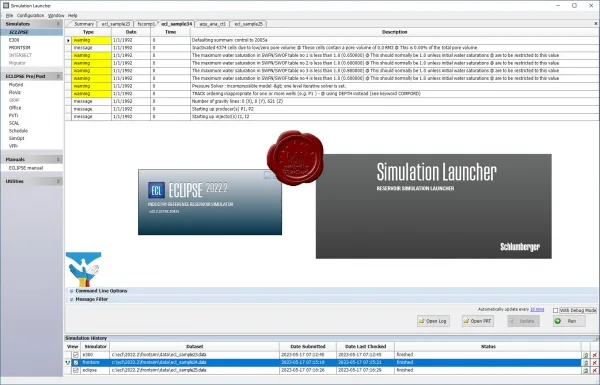Select the 'Defaulting summary control' warning row
The image size is (600, 385).
click(x=331, y=40)
